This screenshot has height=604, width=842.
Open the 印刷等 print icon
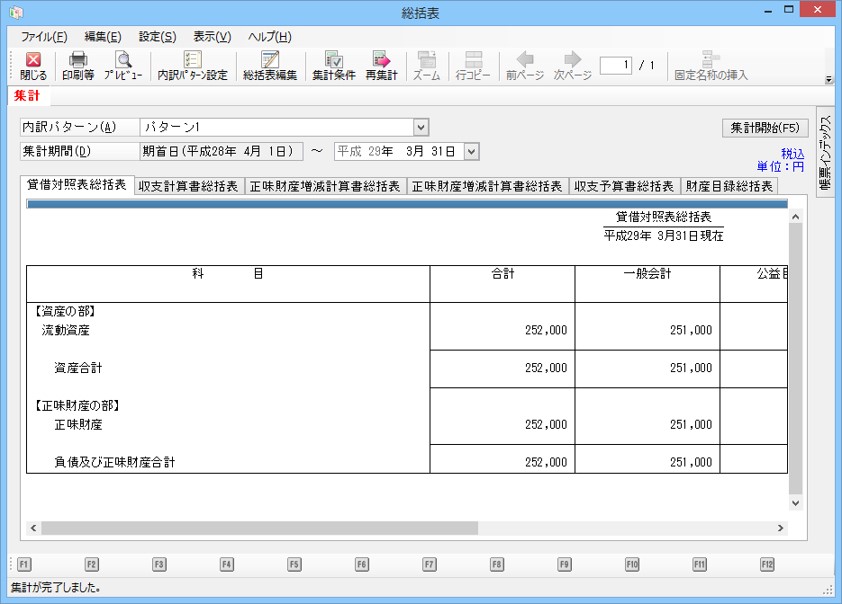pos(78,61)
